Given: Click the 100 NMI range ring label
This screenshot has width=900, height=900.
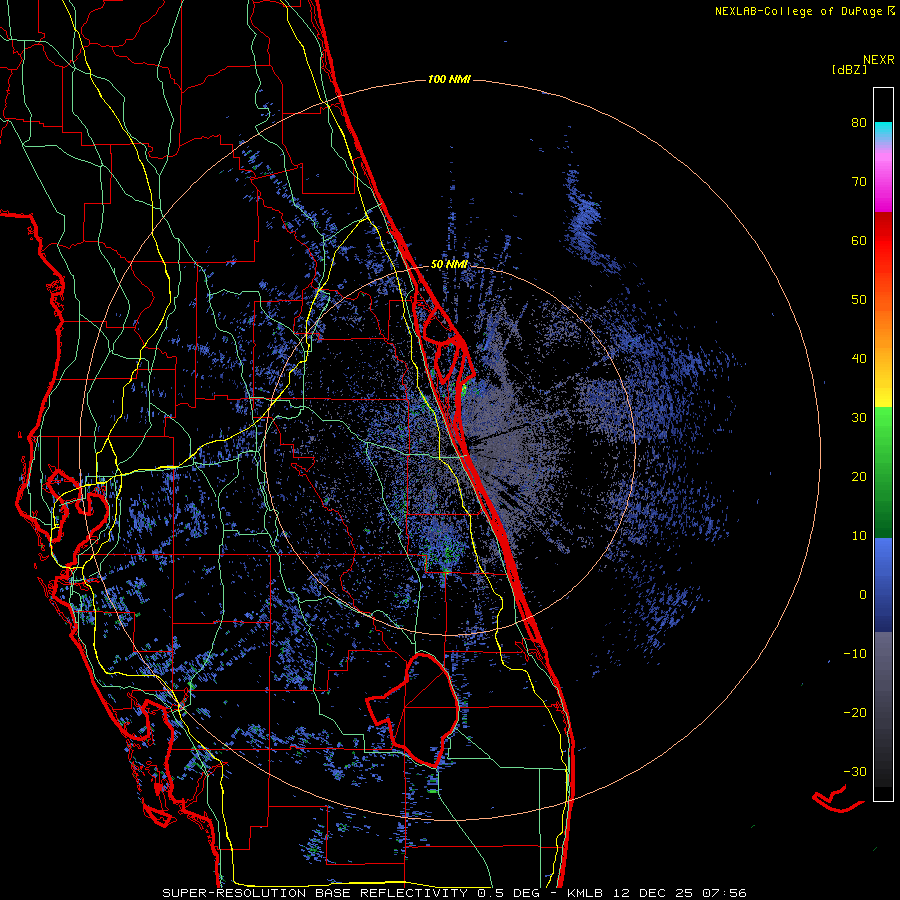Looking at the screenshot, I should click(449, 79).
